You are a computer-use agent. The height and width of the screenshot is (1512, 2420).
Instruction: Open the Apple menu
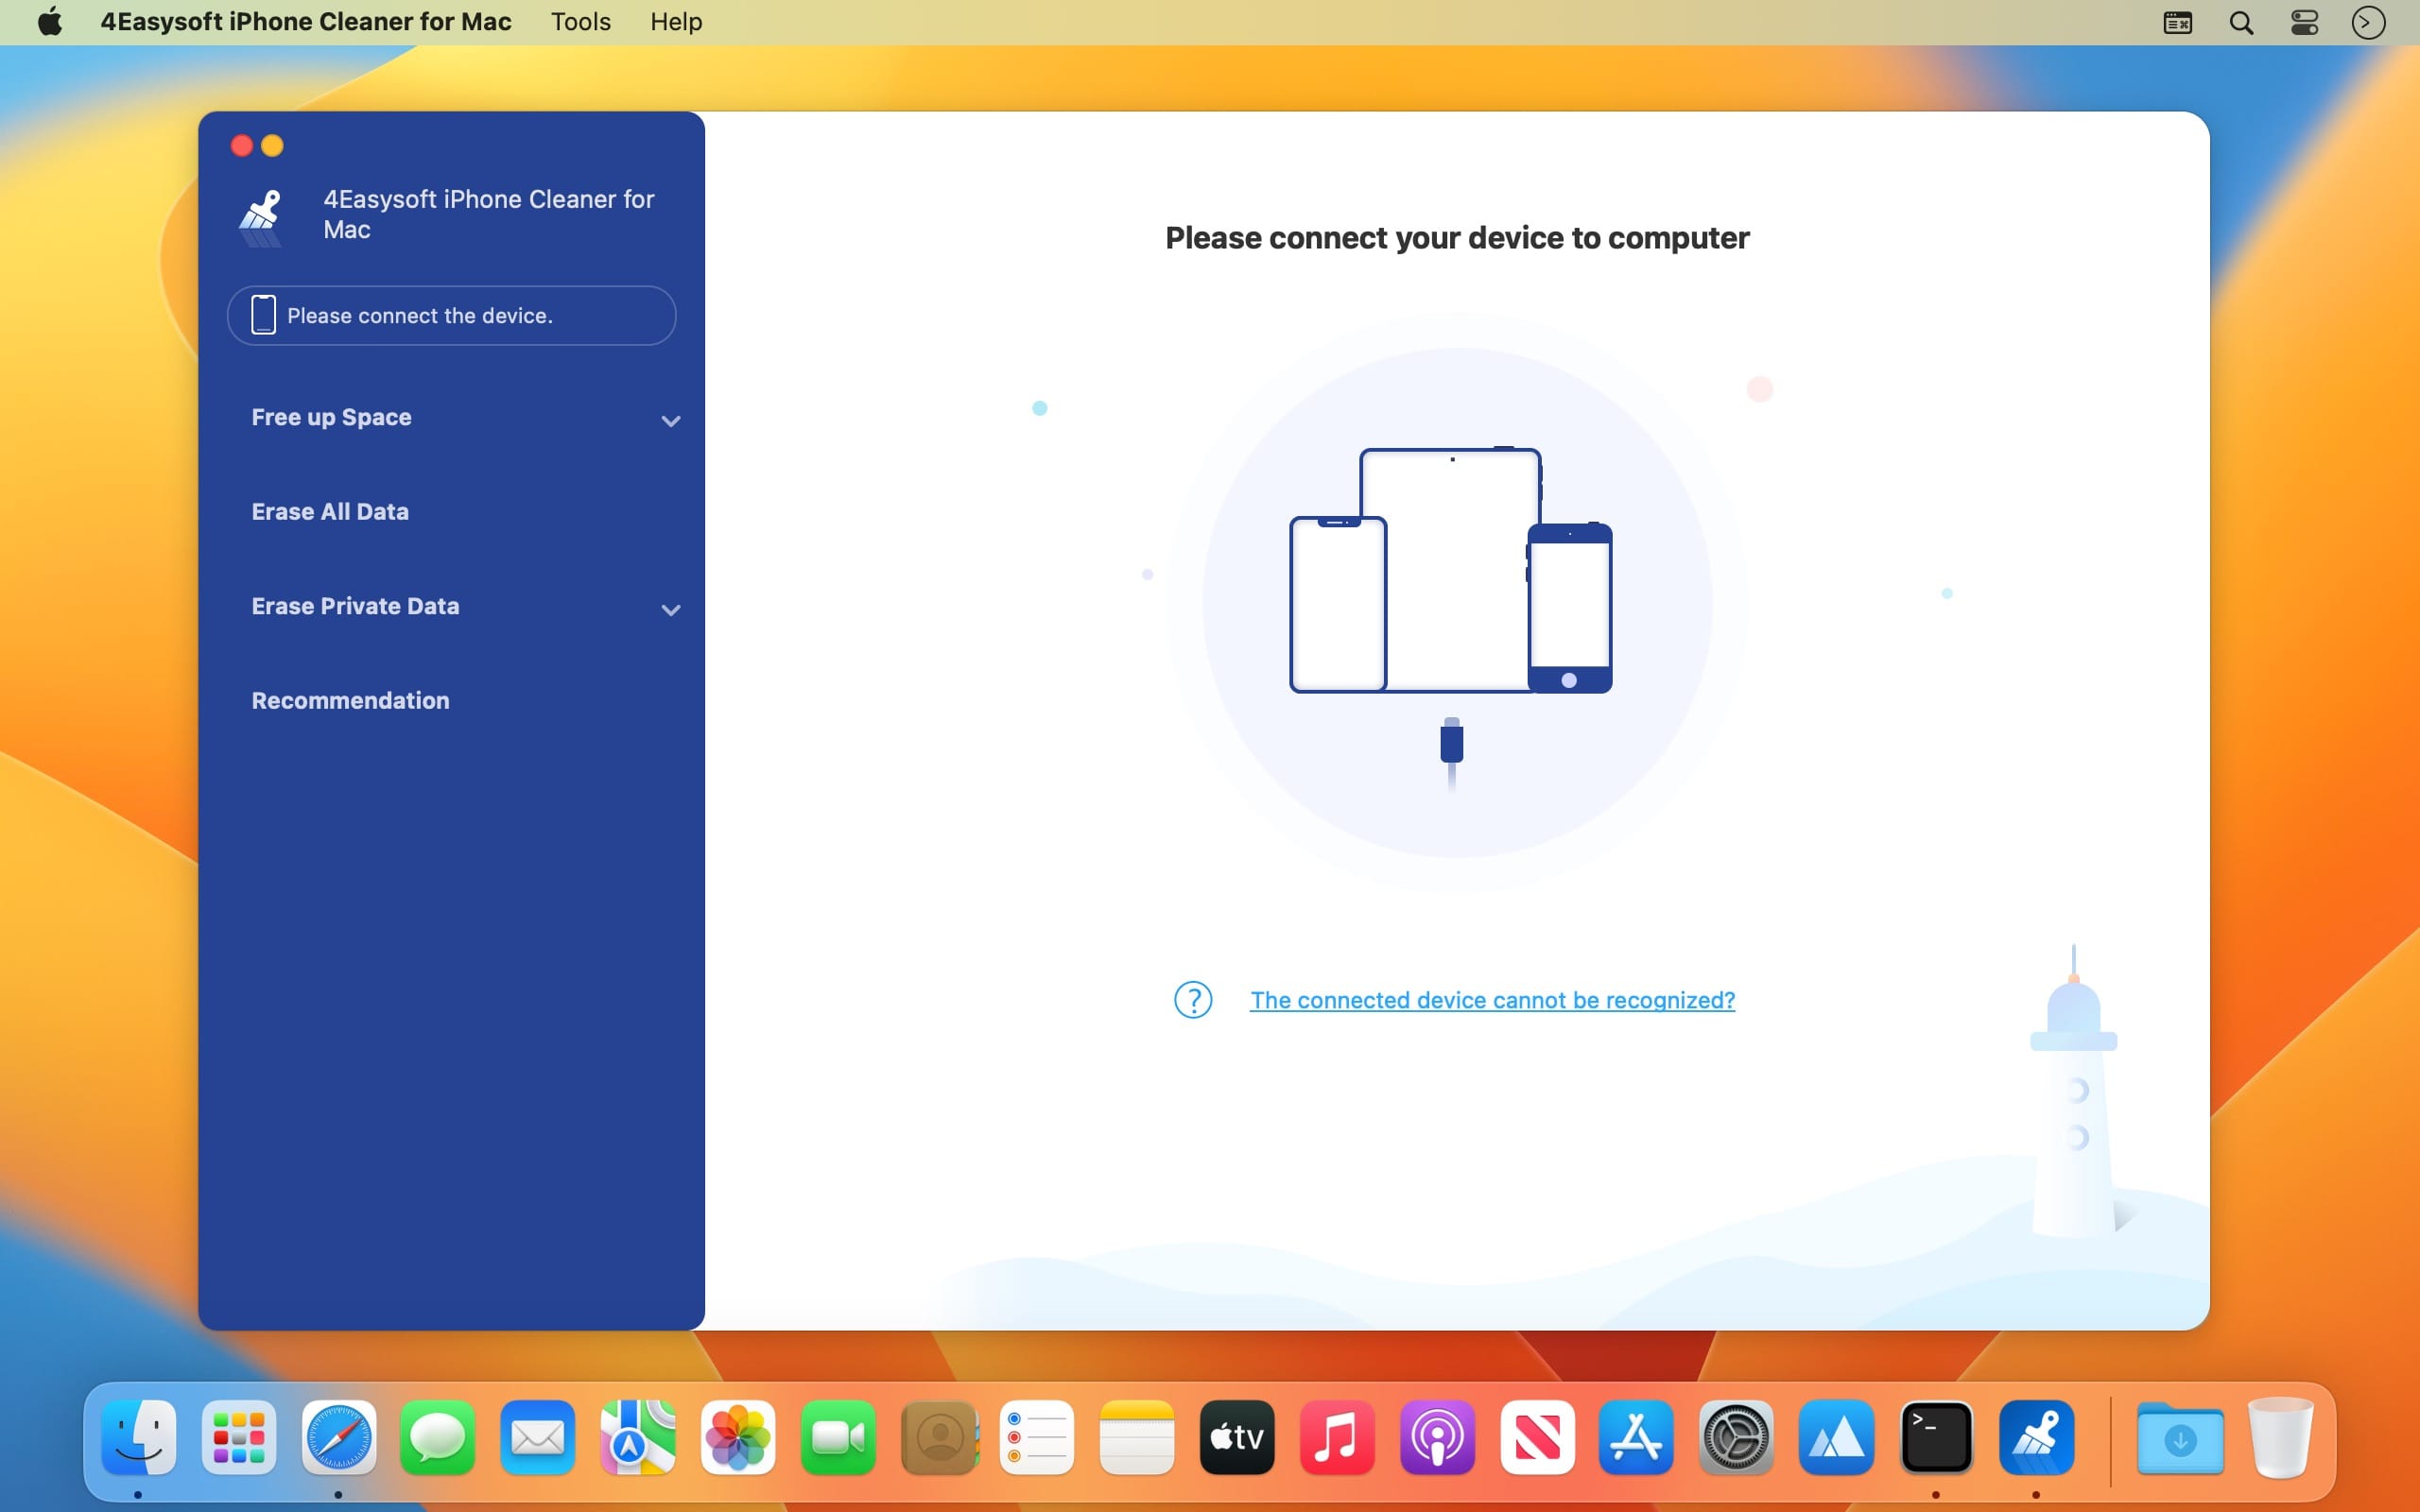(x=49, y=22)
